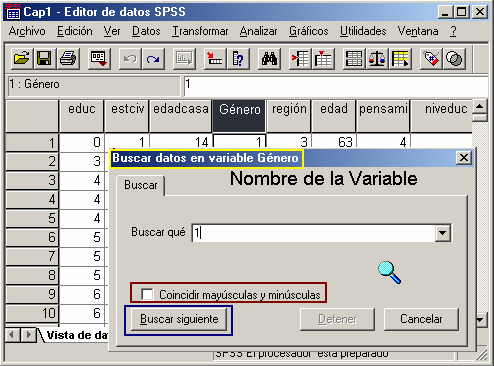The width and height of the screenshot is (494, 366).
Task: Select the edad column header
Action: [x=334, y=115]
